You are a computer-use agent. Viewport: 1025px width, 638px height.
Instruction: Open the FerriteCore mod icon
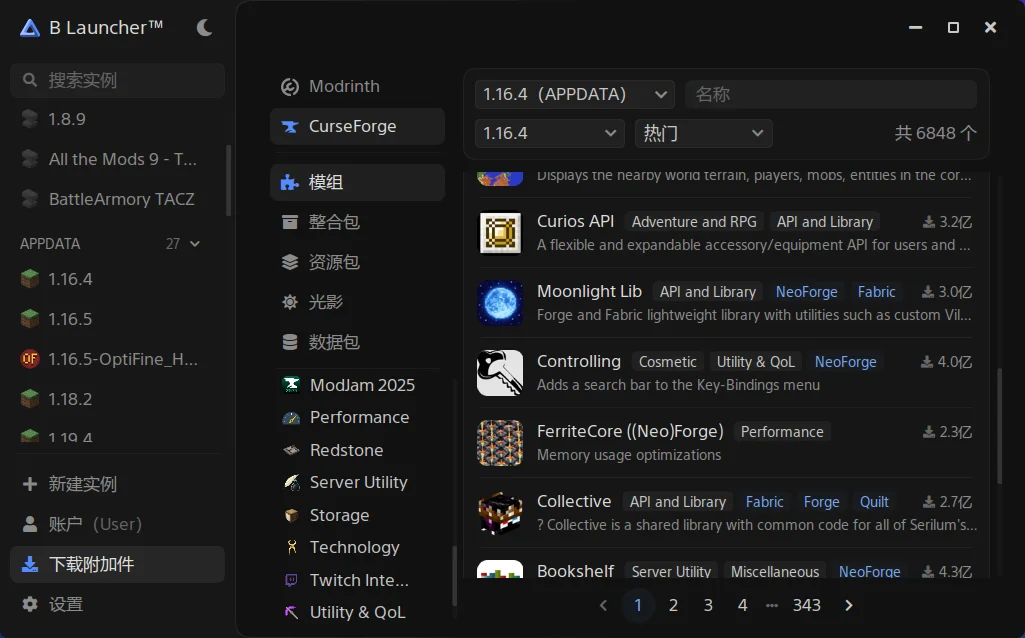point(500,443)
